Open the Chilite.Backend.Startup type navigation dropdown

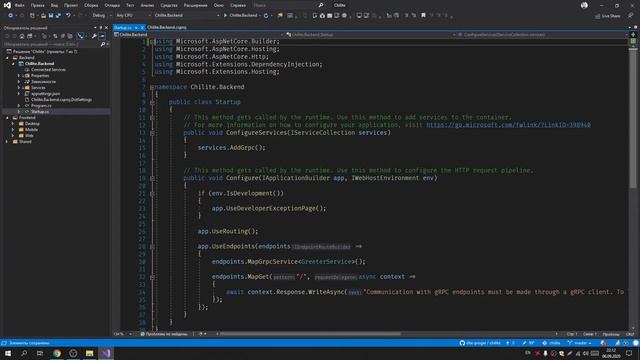[370, 35]
